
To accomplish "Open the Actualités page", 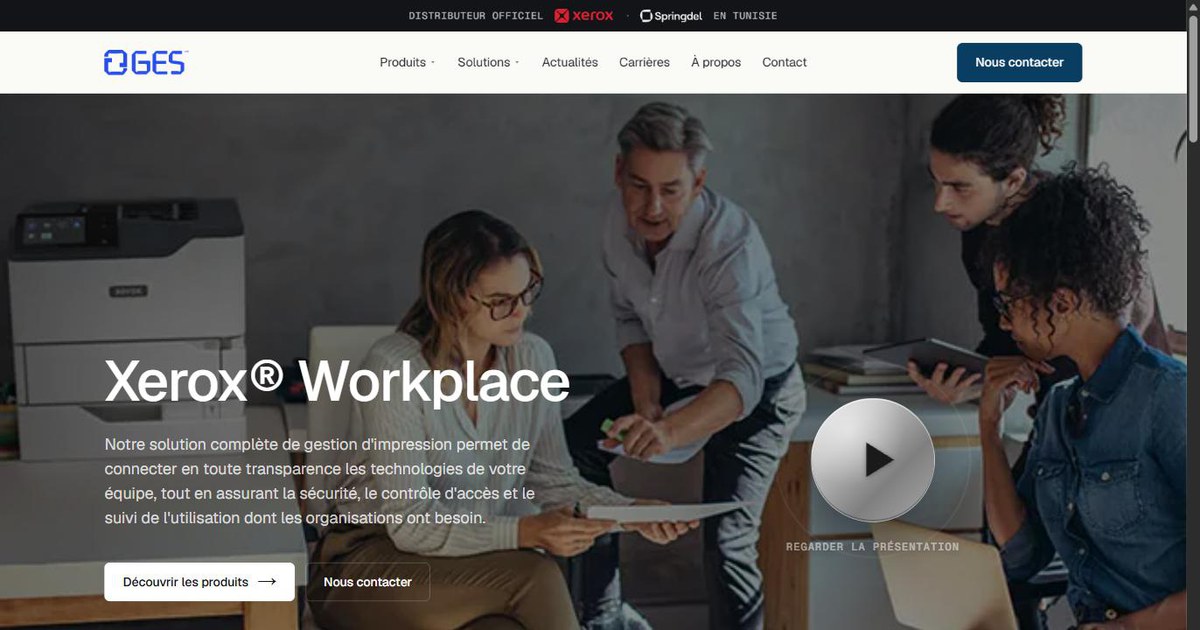I will tap(570, 62).
